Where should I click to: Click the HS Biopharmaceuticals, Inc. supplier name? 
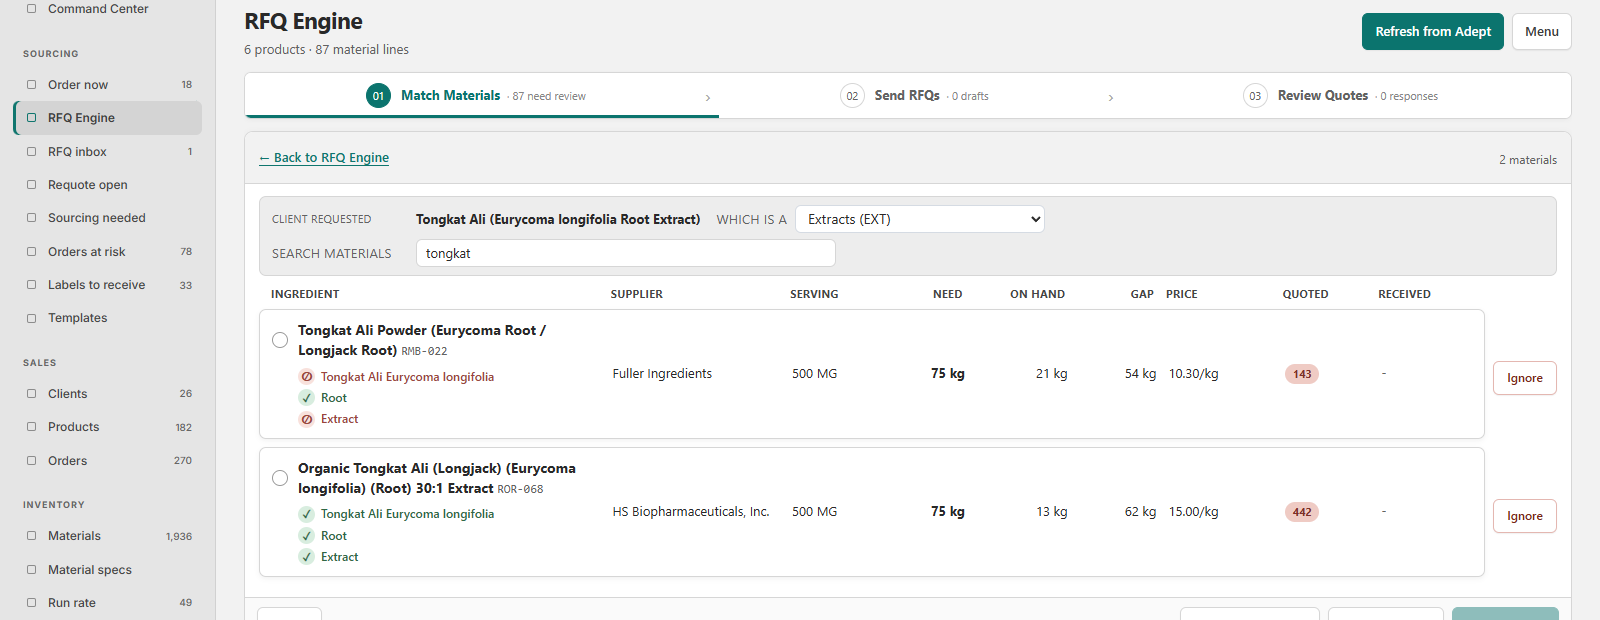(x=691, y=512)
